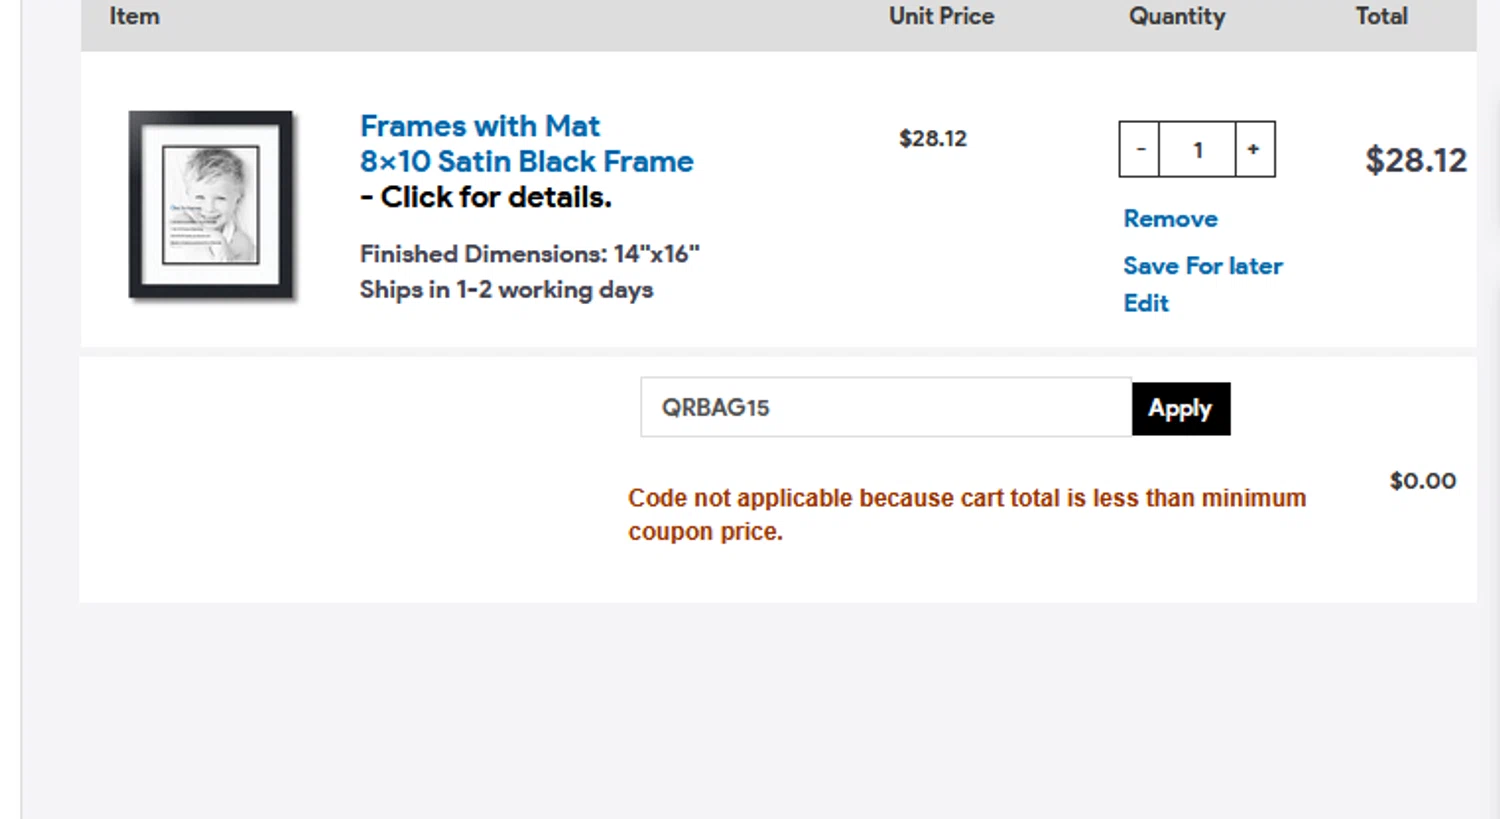Increase quantity with the plus button
The height and width of the screenshot is (819, 1500).
pyautogui.click(x=1254, y=150)
